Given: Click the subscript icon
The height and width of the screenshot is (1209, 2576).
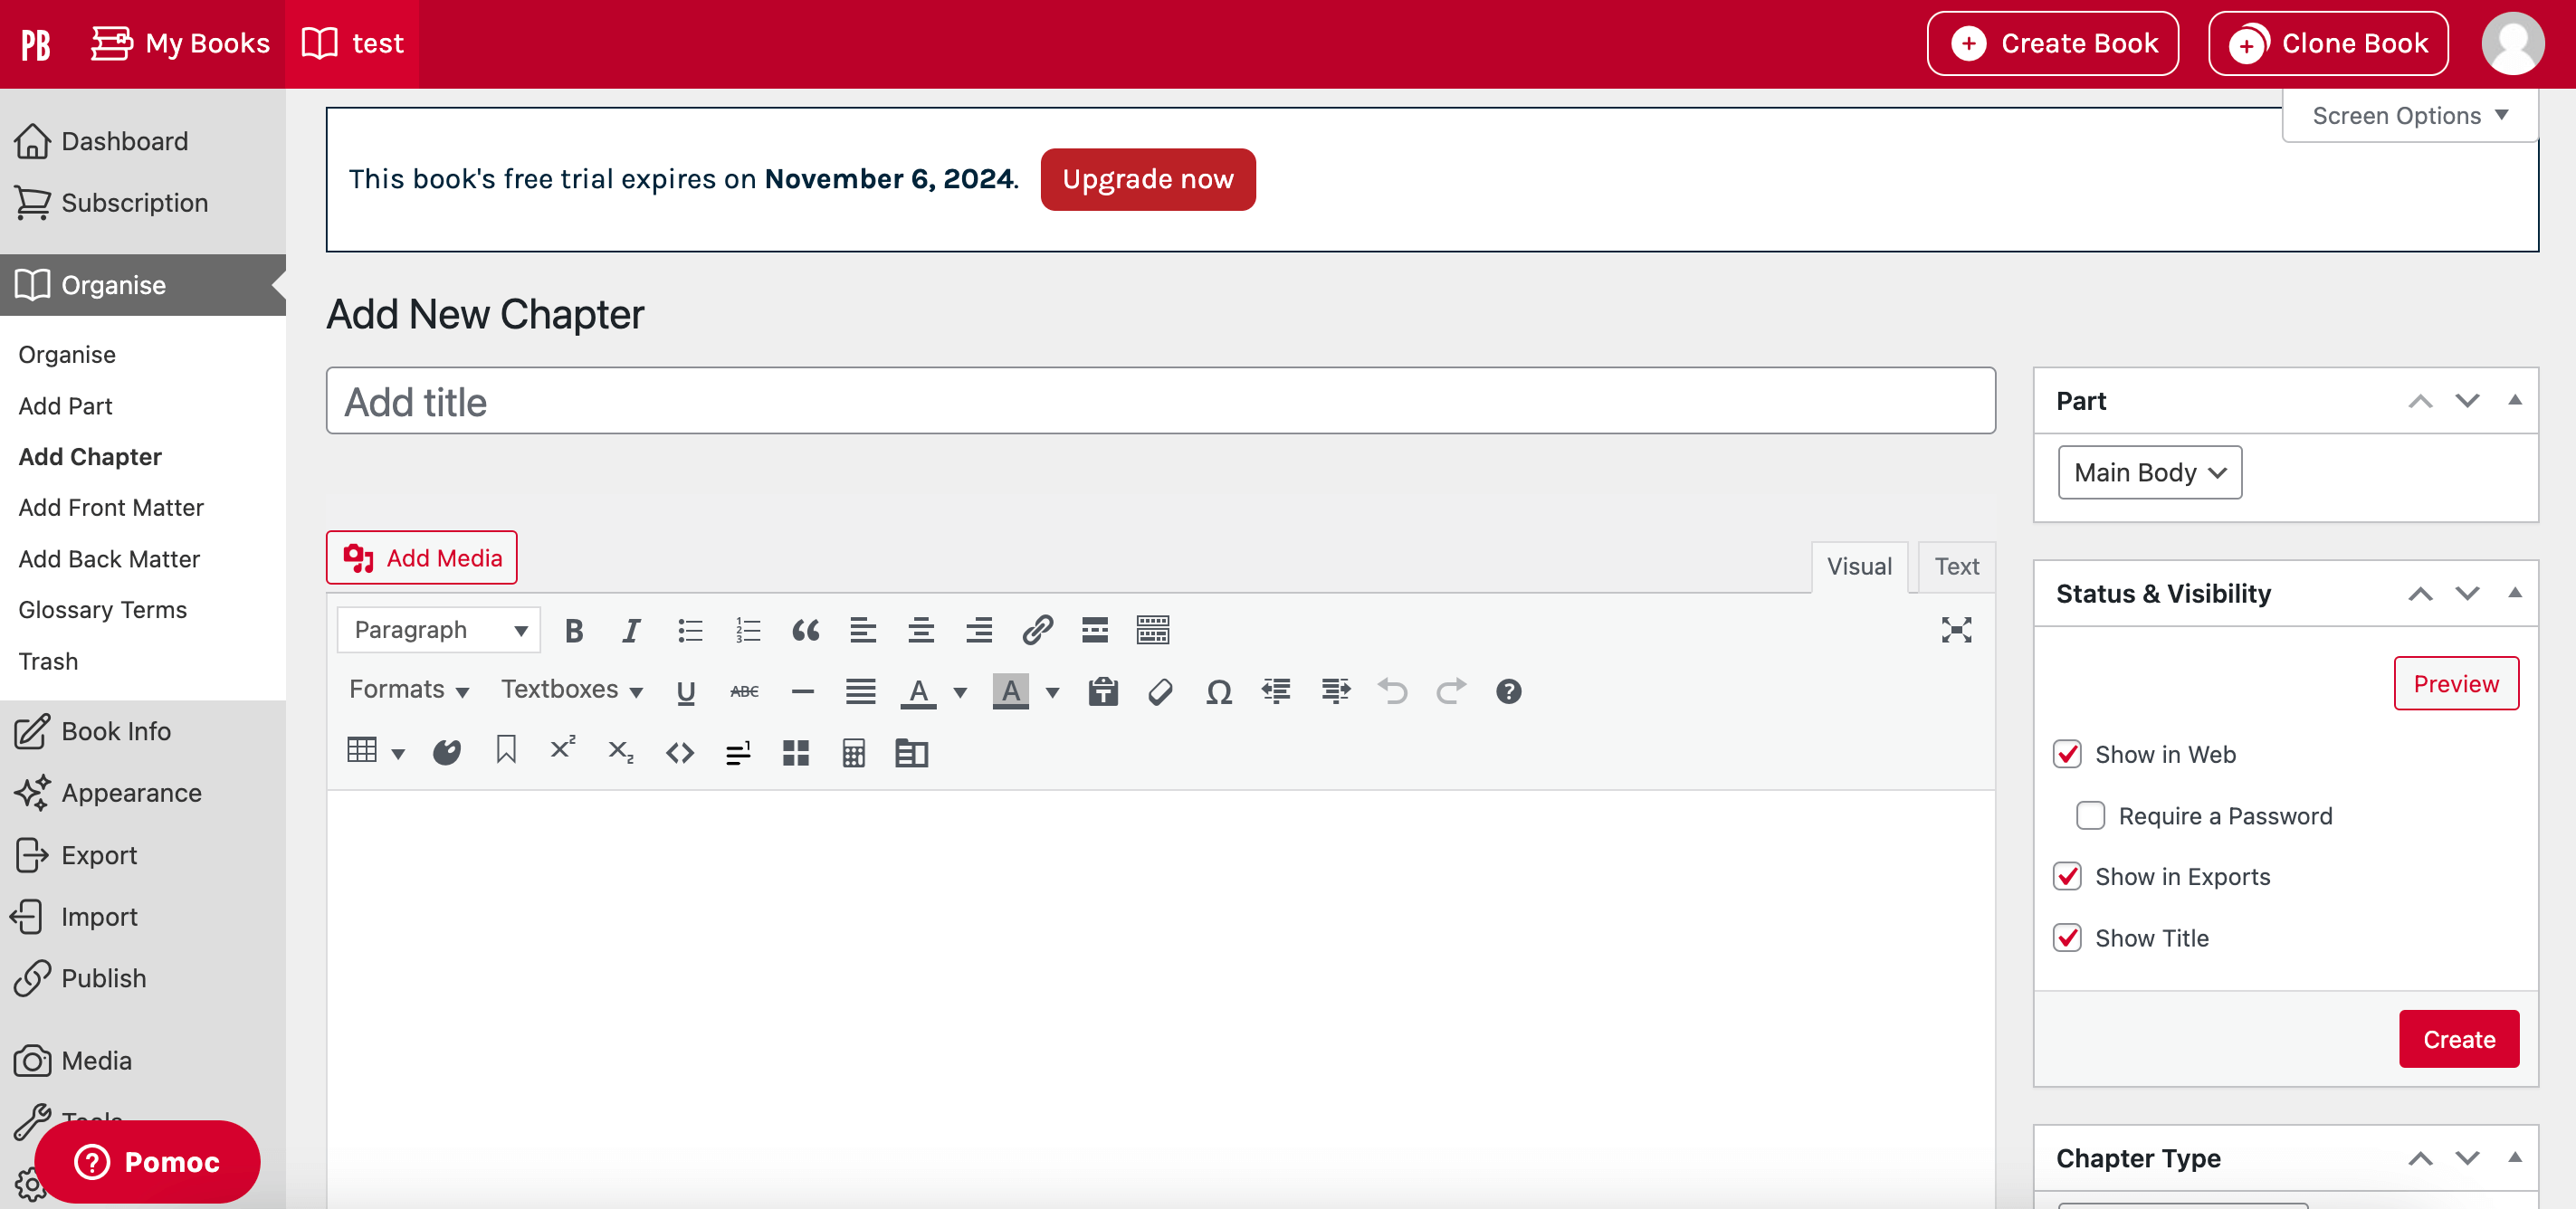Looking at the screenshot, I should 621,752.
